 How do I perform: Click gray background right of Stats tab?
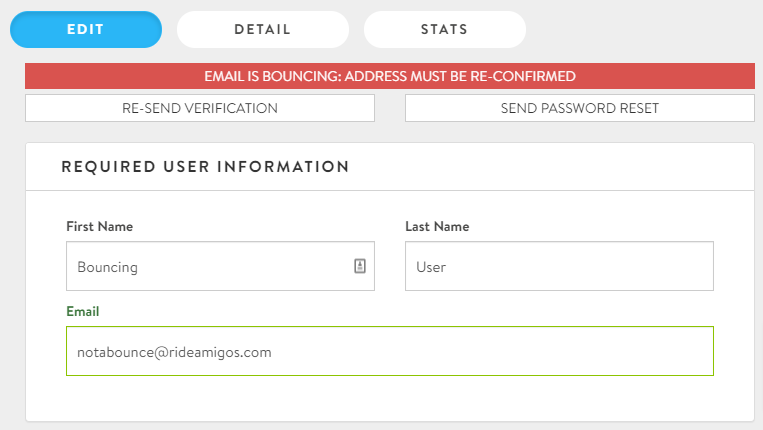[640, 30]
